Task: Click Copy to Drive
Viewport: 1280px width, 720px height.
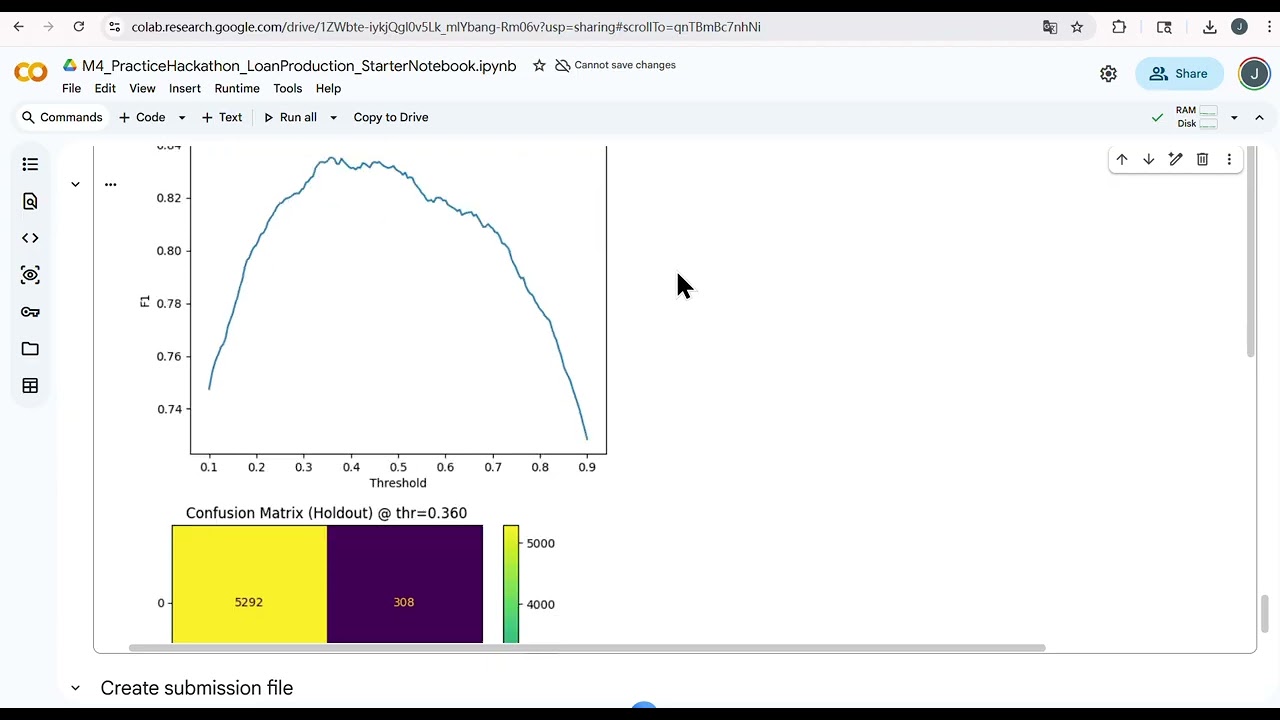Action: coord(391,117)
